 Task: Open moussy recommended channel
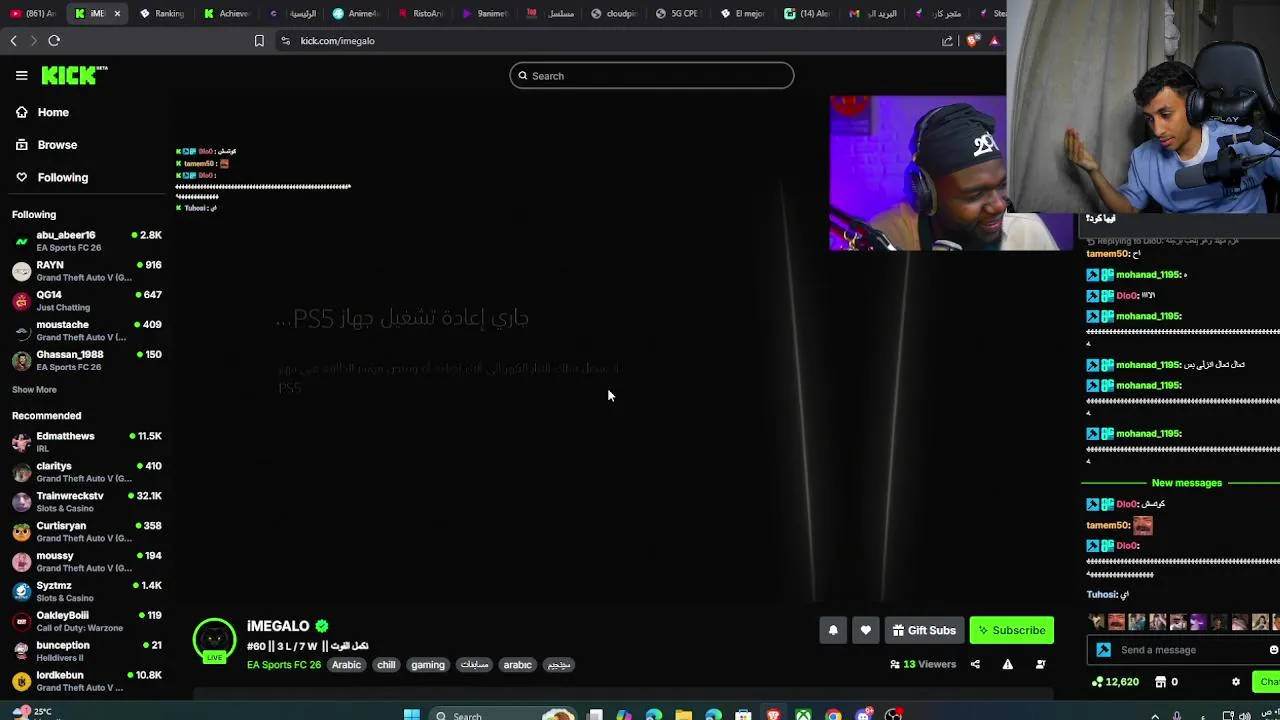pyautogui.click(x=86, y=562)
